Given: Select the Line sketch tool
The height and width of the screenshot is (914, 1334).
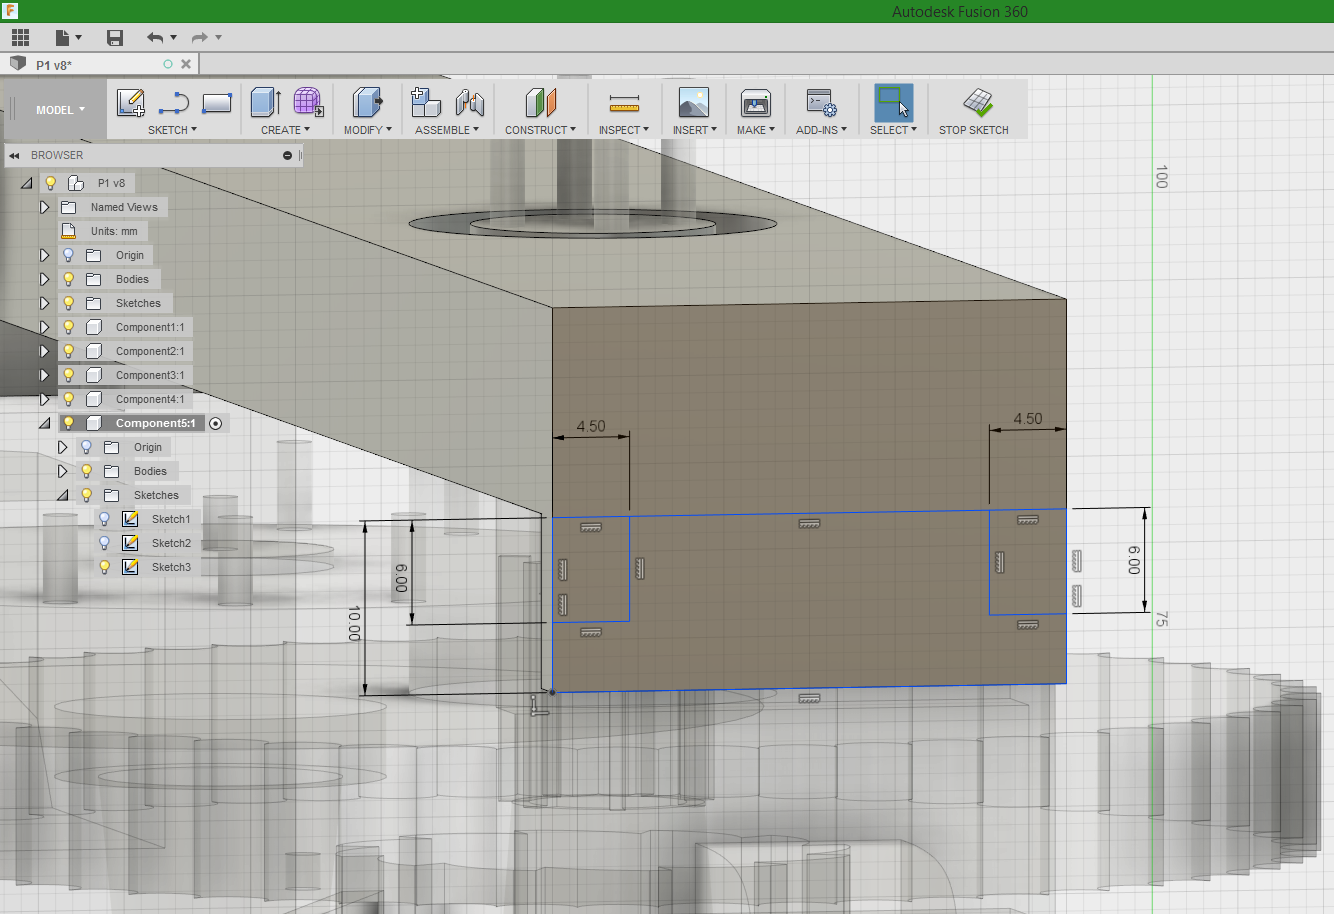Looking at the screenshot, I should tap(174, 102).
